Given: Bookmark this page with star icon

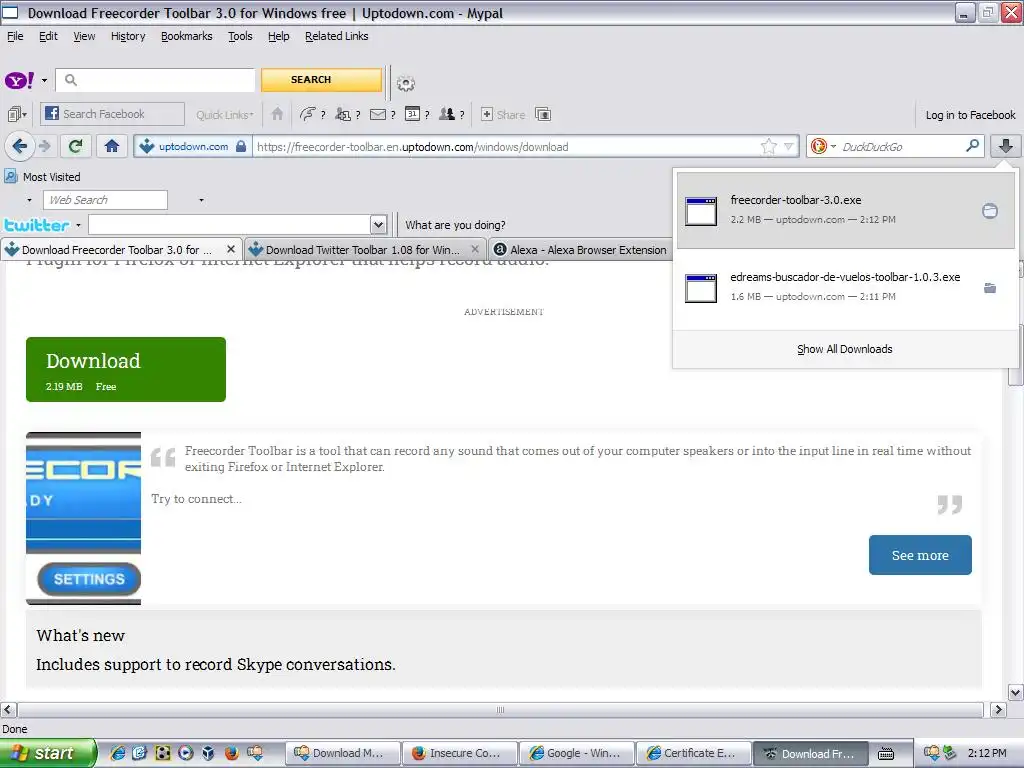Looking at the screenshot, I should (769, 146).
